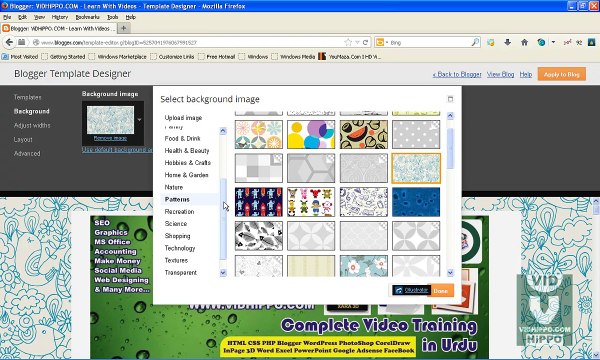This screenshot has width=600, height=360.
Task: Go to Firefox home icon
Action: (x=524, y=42)
